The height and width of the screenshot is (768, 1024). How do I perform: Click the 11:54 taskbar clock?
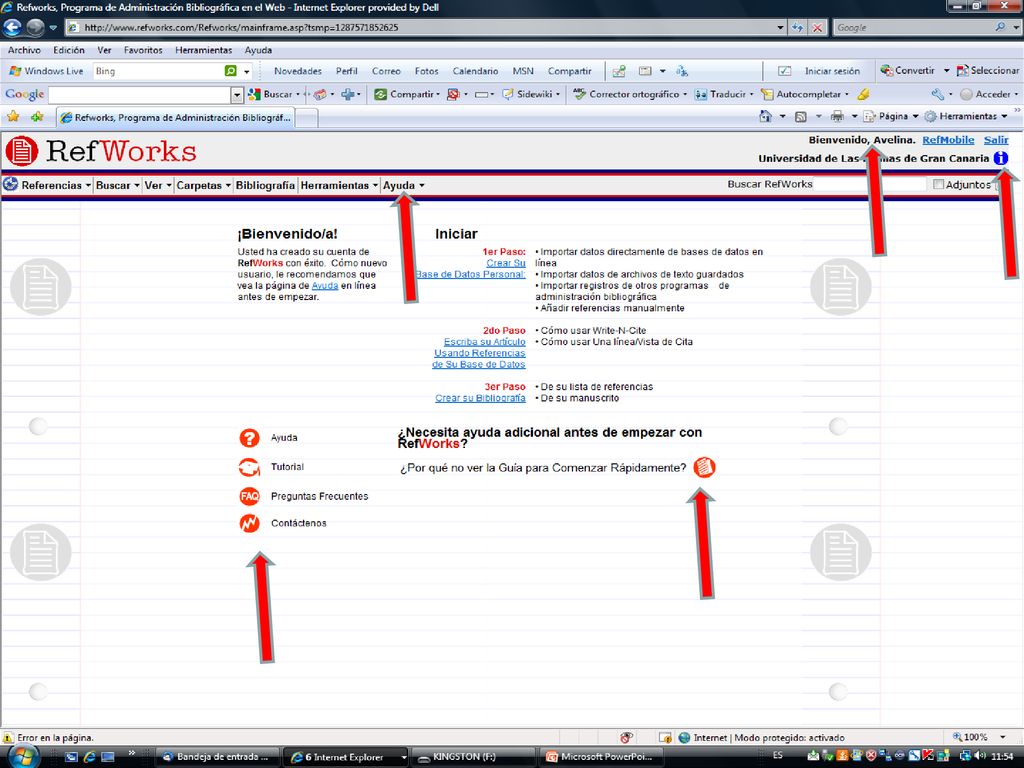point(1002,756)
